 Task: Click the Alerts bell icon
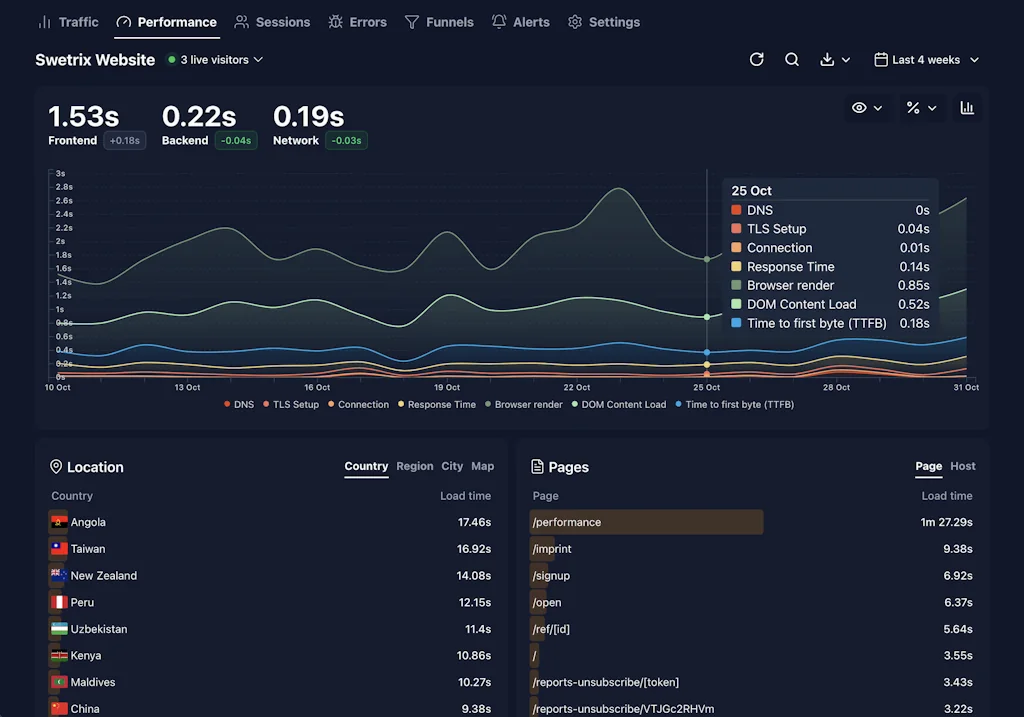pyautogui.click(x=499, y=21)
